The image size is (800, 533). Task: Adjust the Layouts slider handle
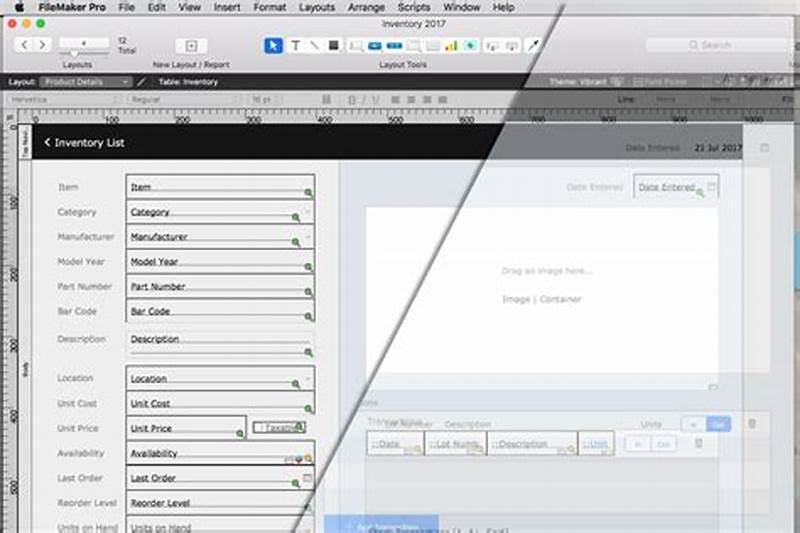click(x=74, y=53)
